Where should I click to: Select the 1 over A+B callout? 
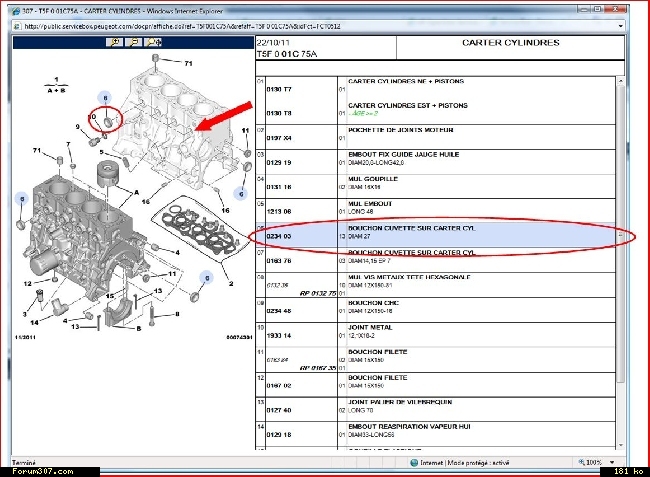[x=56, y=85]
